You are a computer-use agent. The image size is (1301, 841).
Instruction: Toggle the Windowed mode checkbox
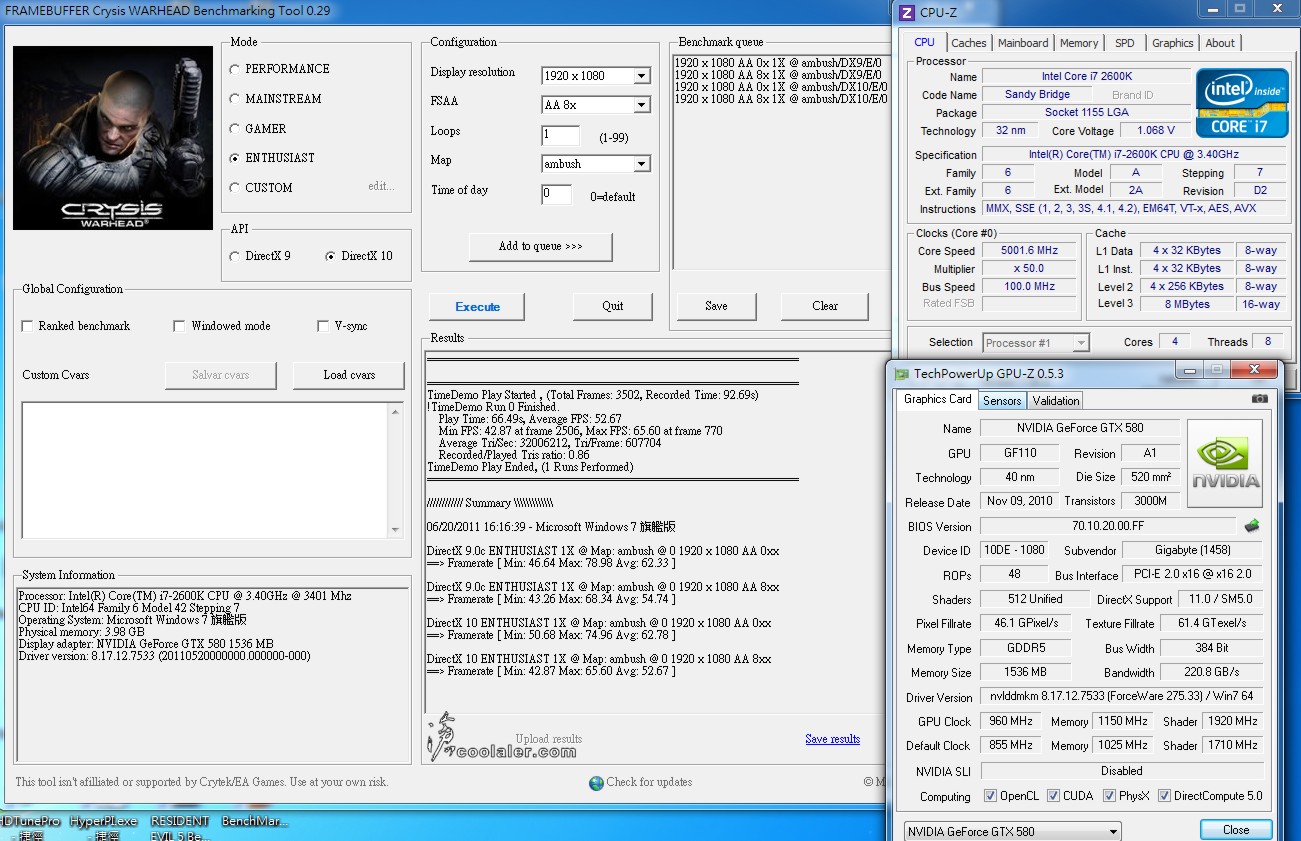[x=179, y=326]
